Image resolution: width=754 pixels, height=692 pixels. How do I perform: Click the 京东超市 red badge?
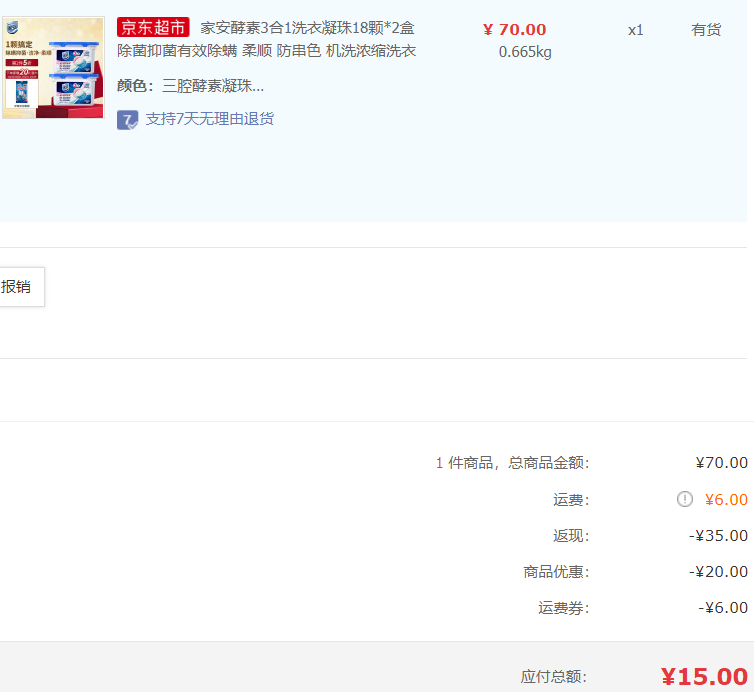(153, 27)
